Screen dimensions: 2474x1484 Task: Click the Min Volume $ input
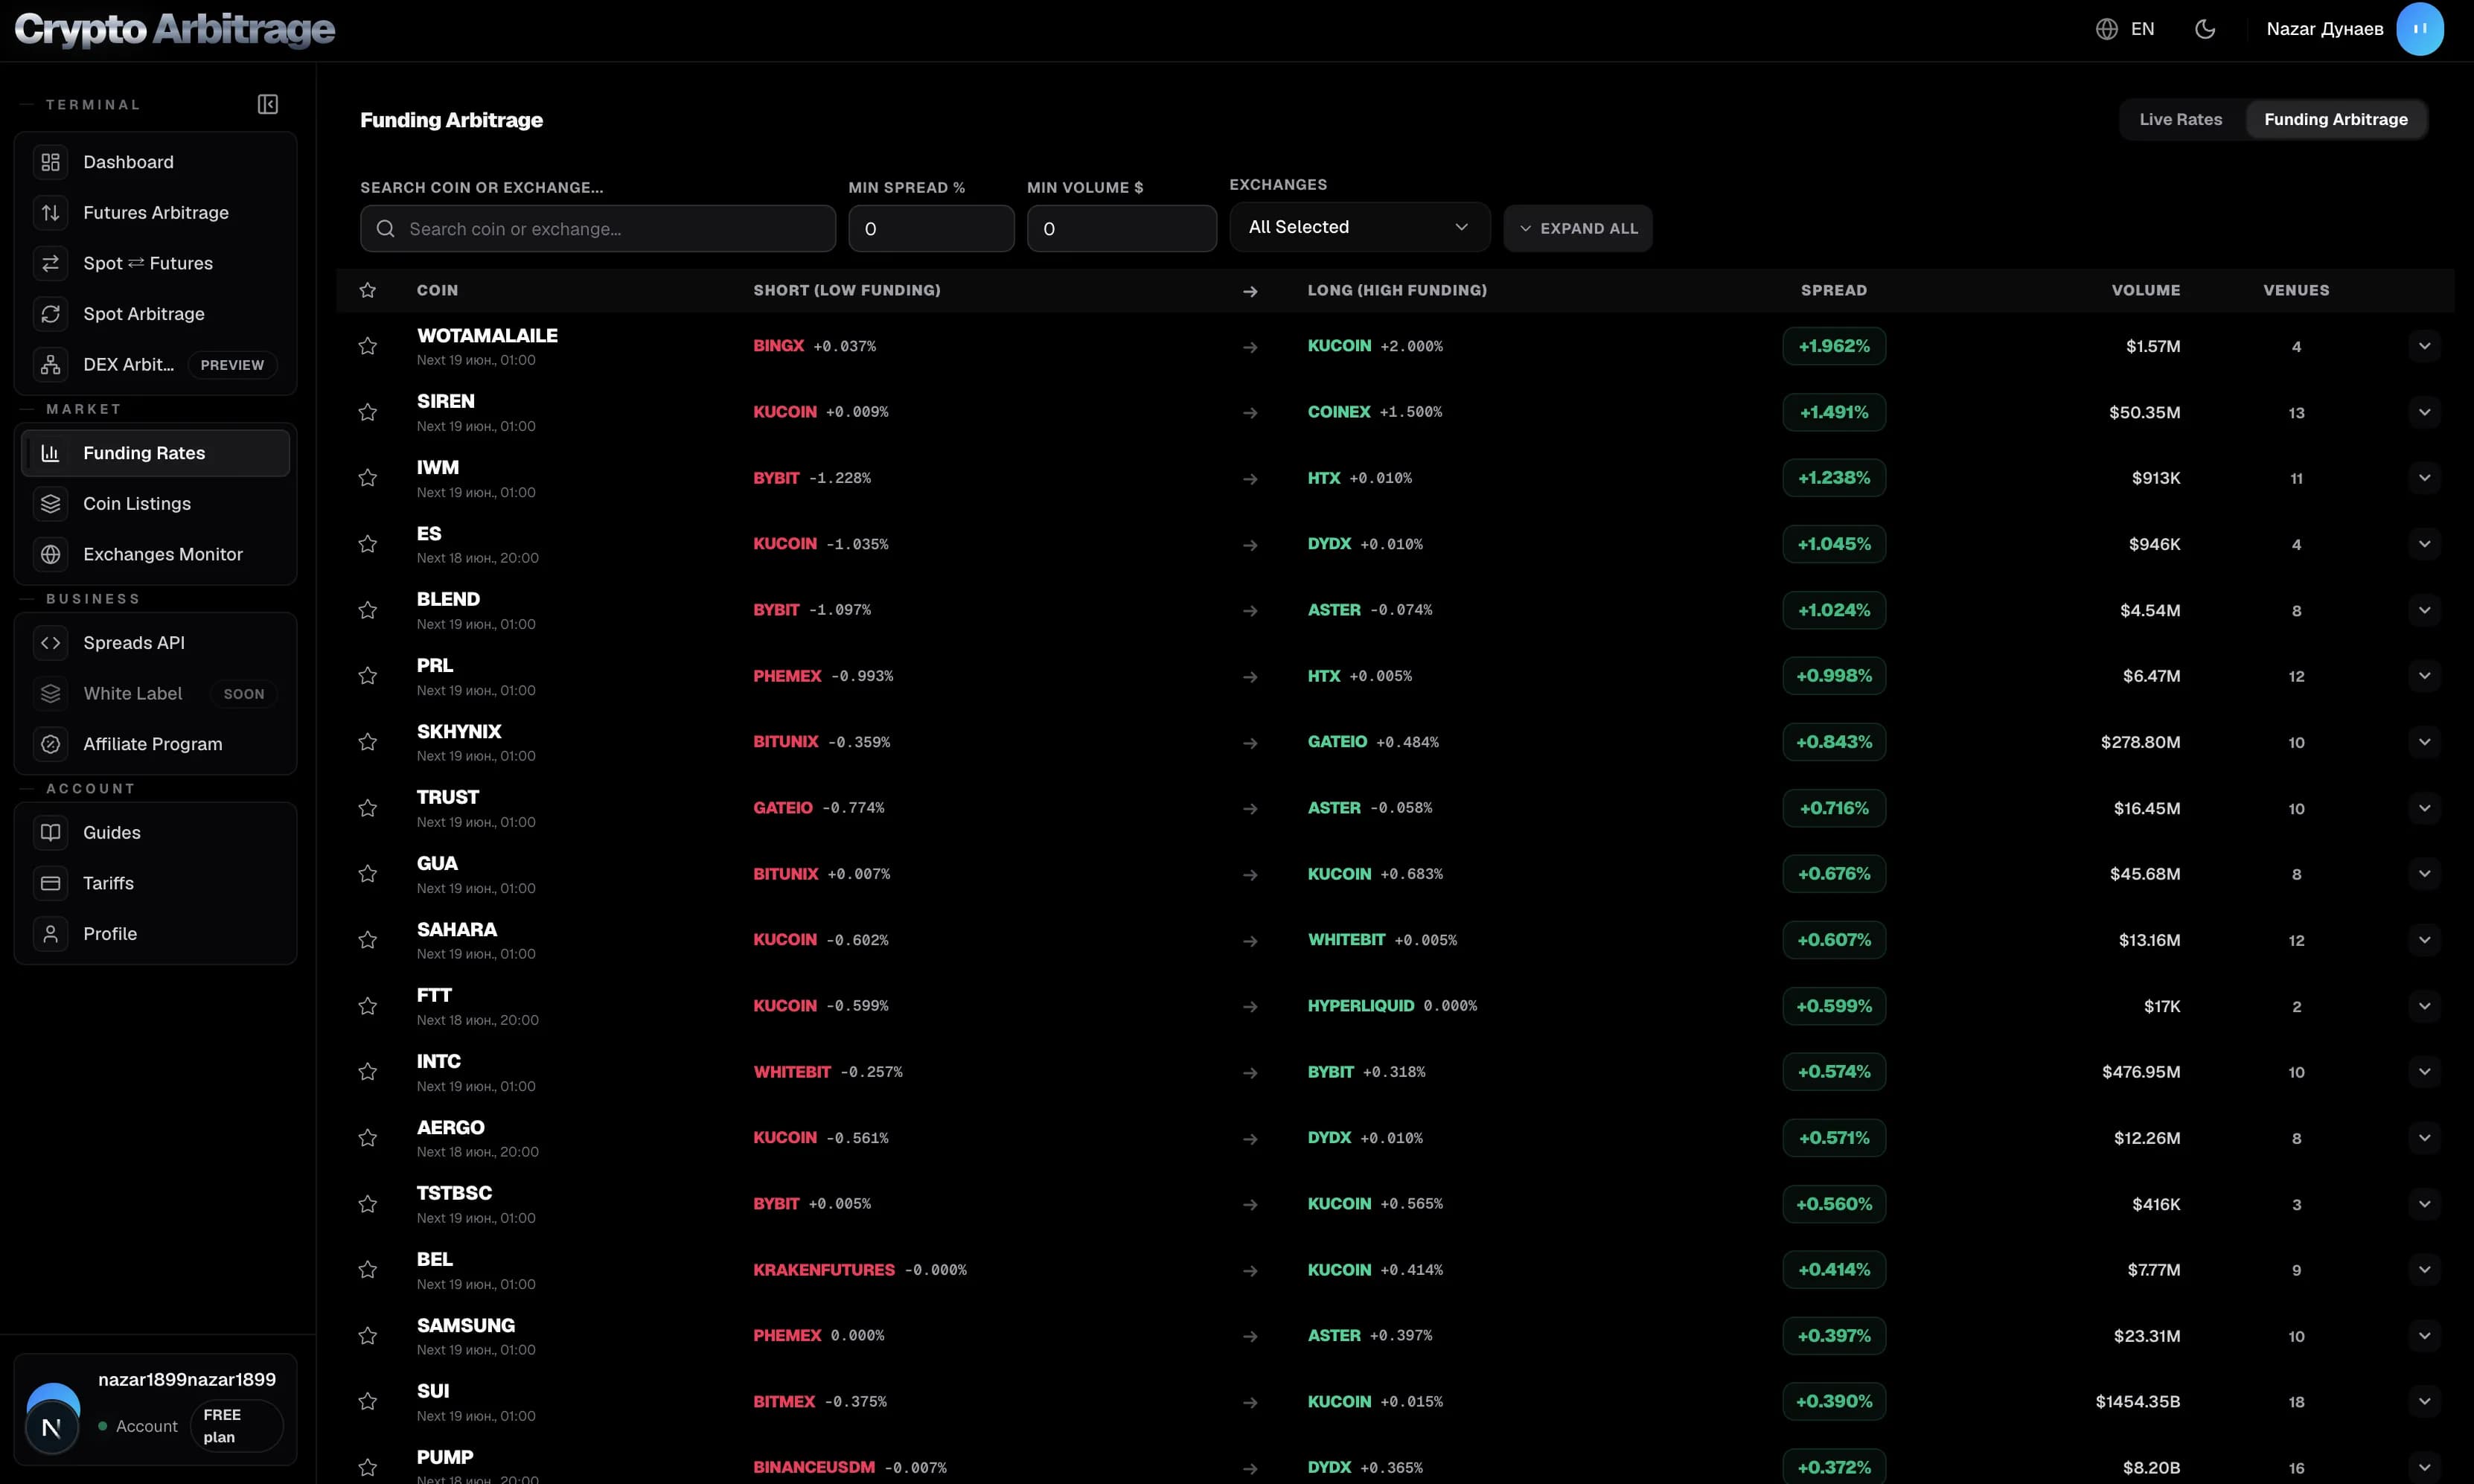coord(1121,229)
